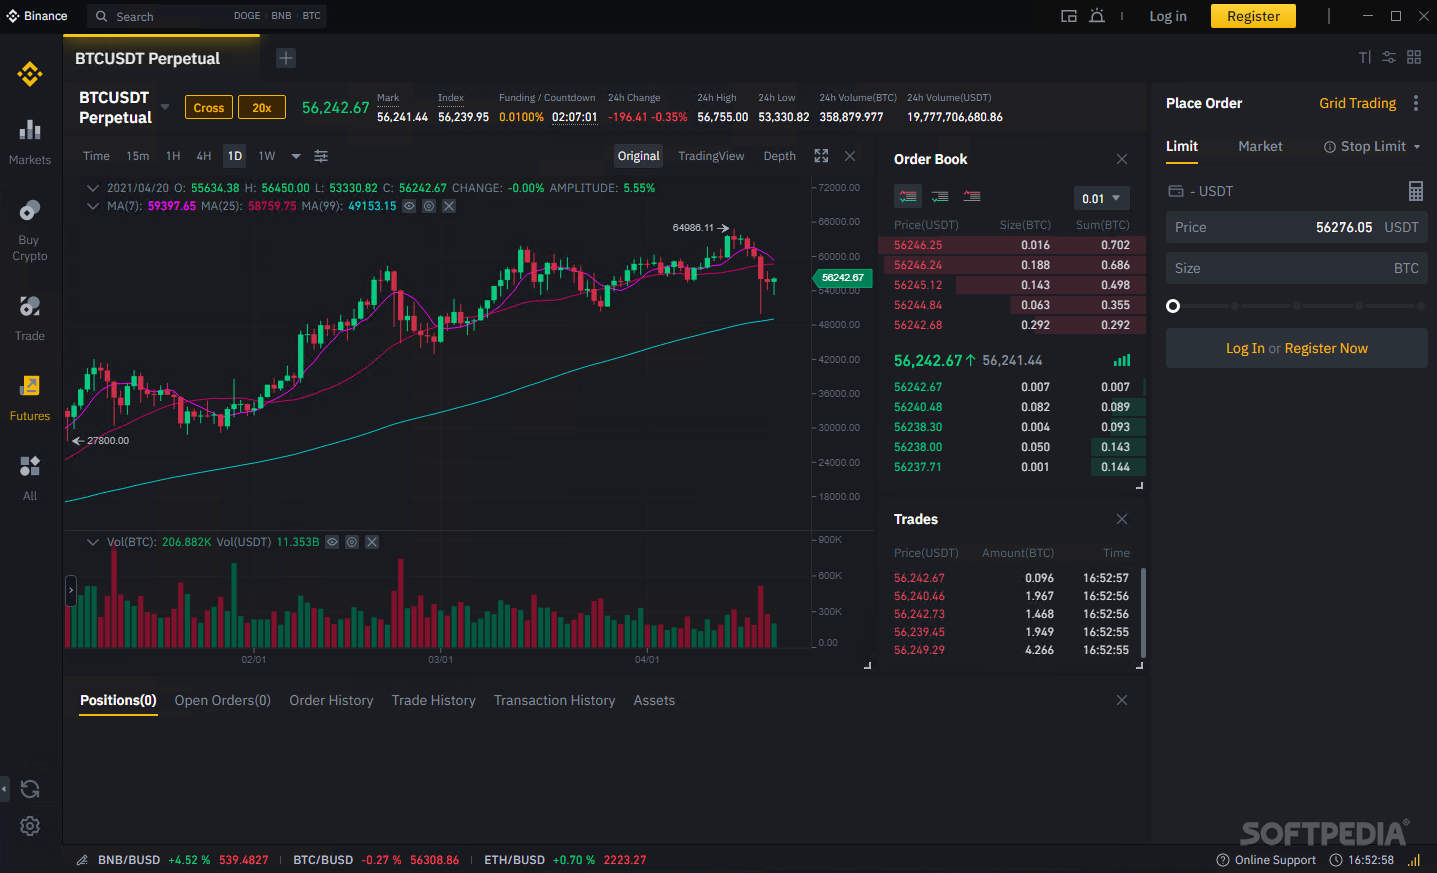Screen dimensions: 1437x873
Task: Switch chart view to Original
Action: pos(639,156)
